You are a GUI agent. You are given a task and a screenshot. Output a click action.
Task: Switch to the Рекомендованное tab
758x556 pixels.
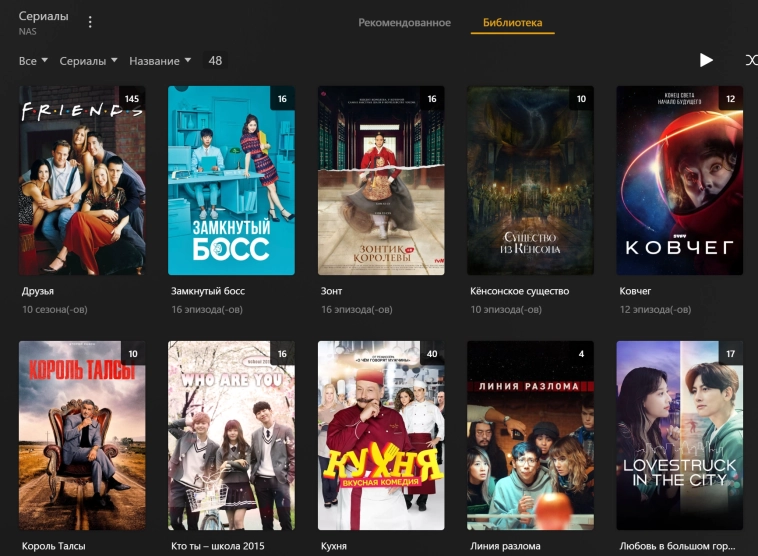pos(404,22)
